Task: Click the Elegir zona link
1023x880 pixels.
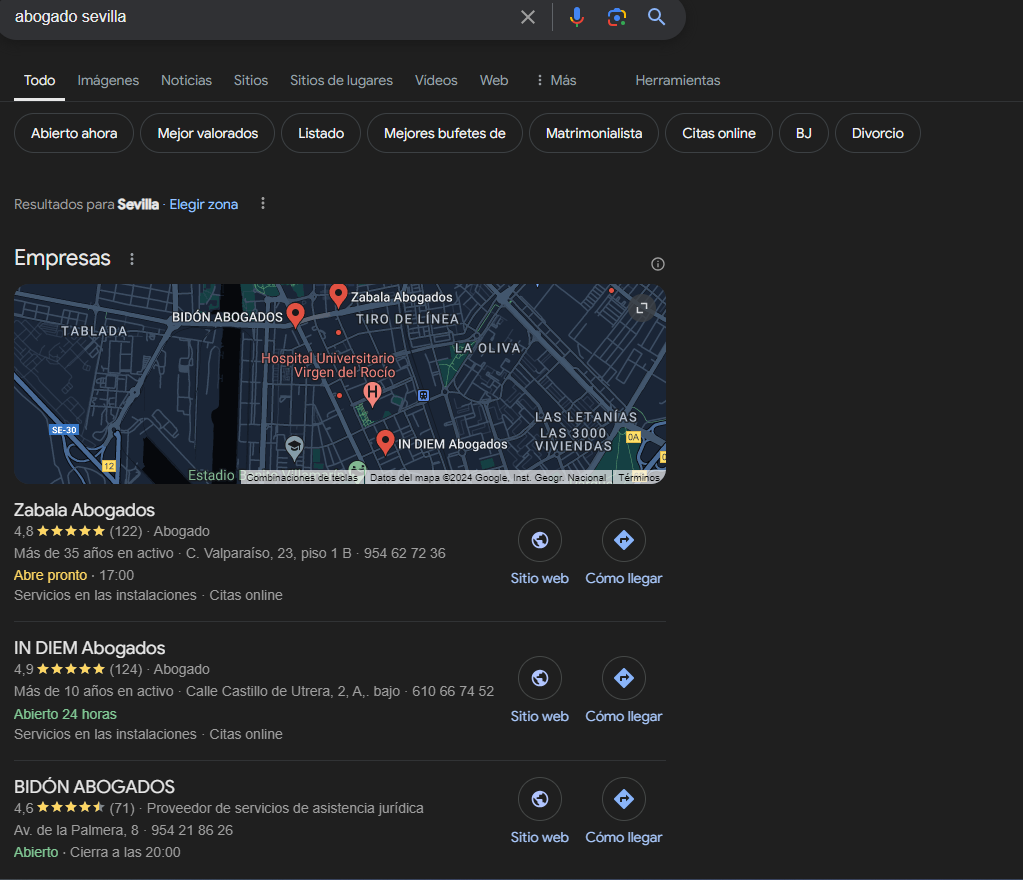Action: (204, 204)
